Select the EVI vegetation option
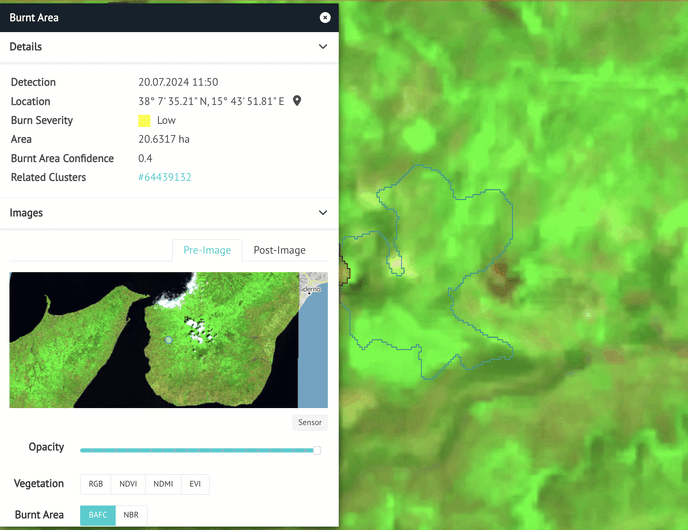Viewport: 688px width, 530px height. tap(195, 484)
